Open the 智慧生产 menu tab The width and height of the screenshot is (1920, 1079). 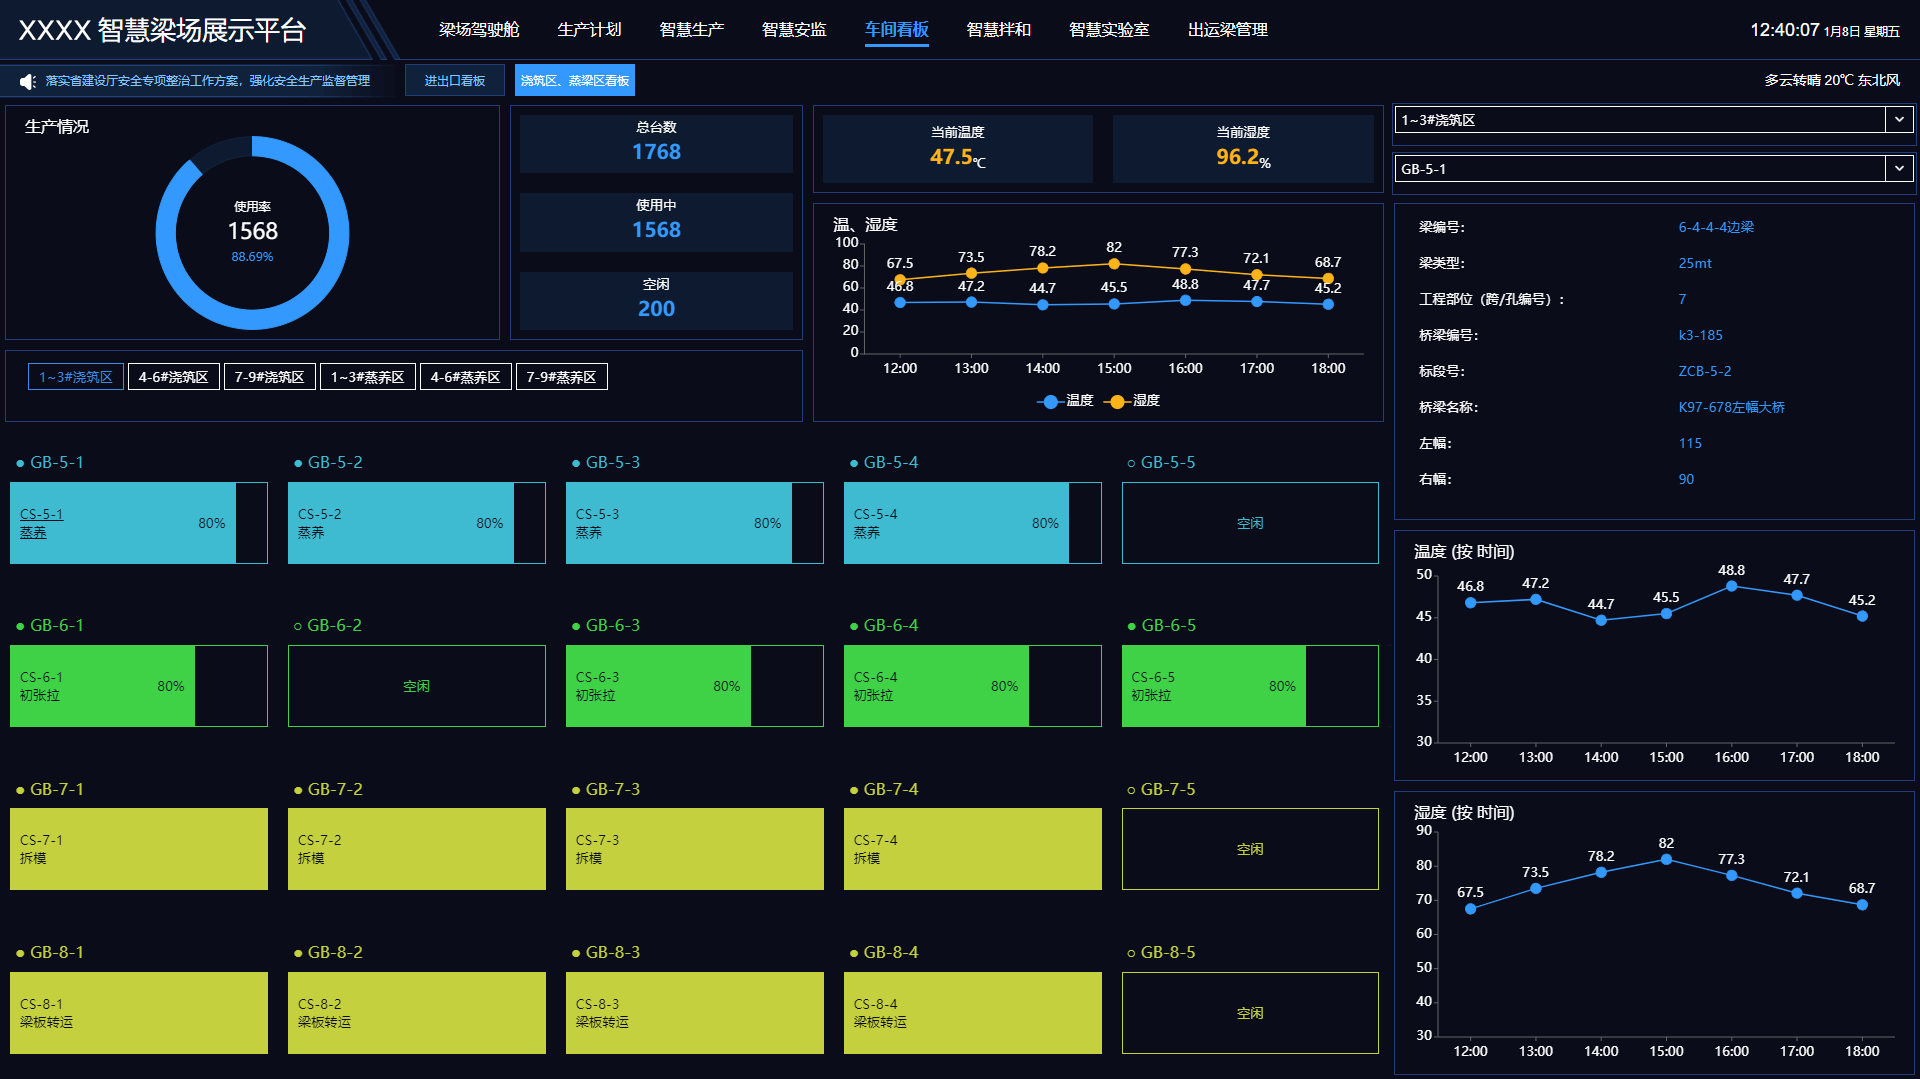coord(691,30)
